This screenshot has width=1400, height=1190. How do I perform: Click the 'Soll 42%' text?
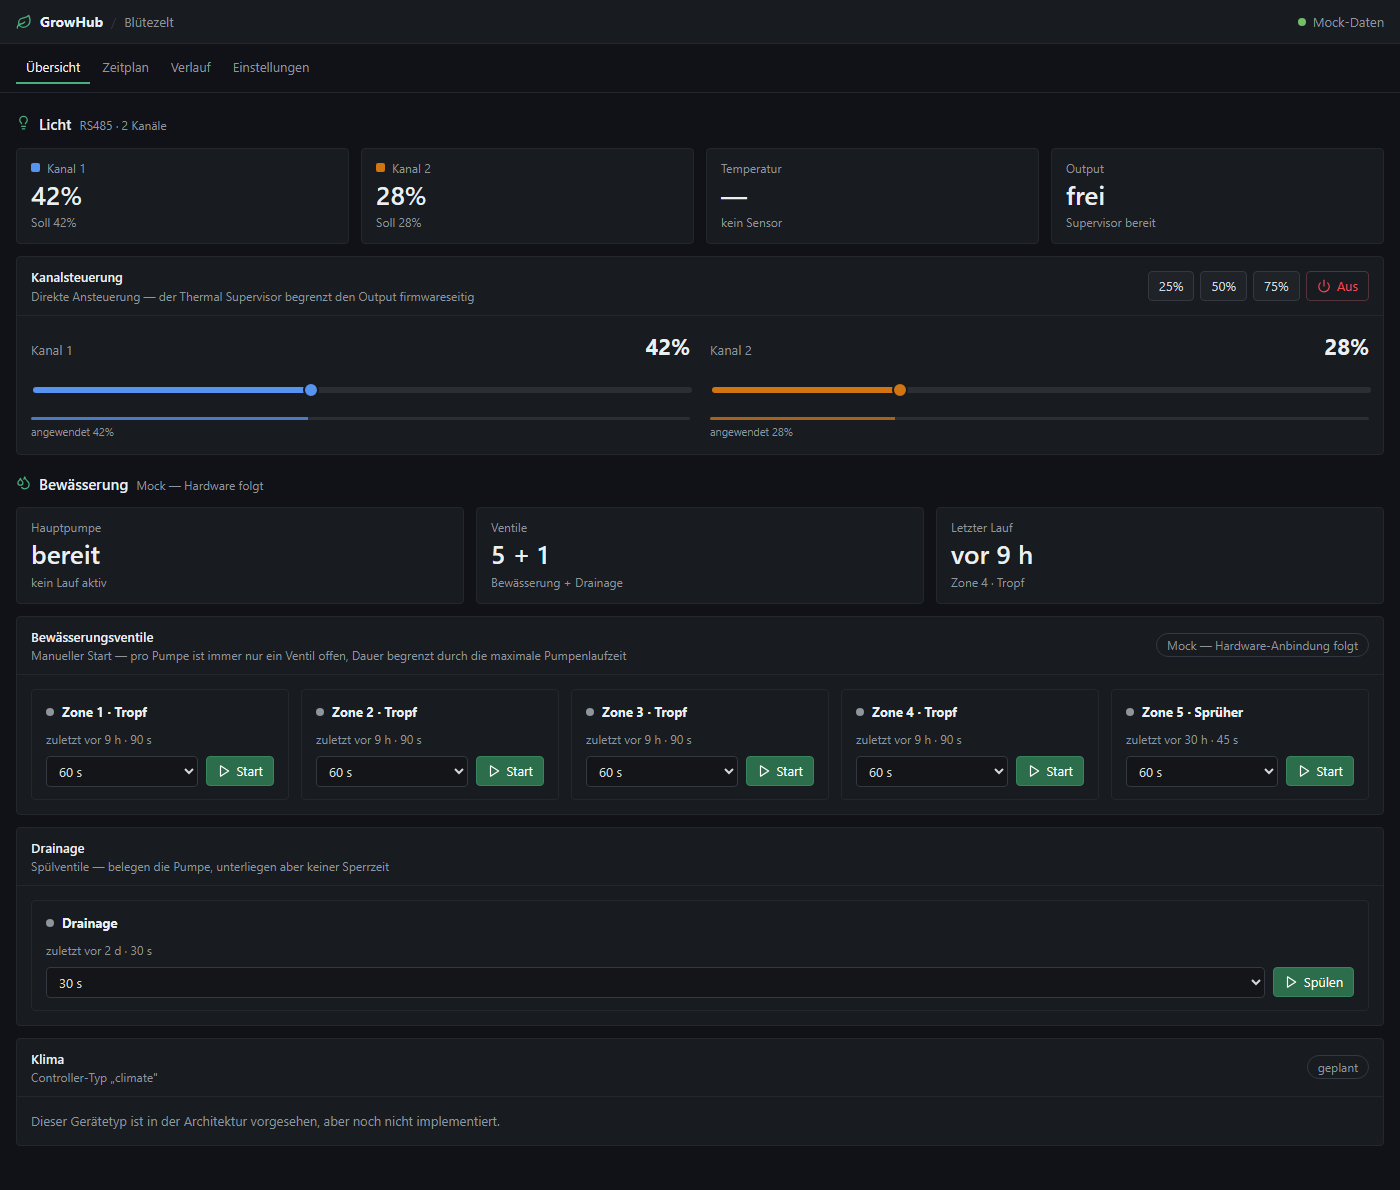coord(53,223)
